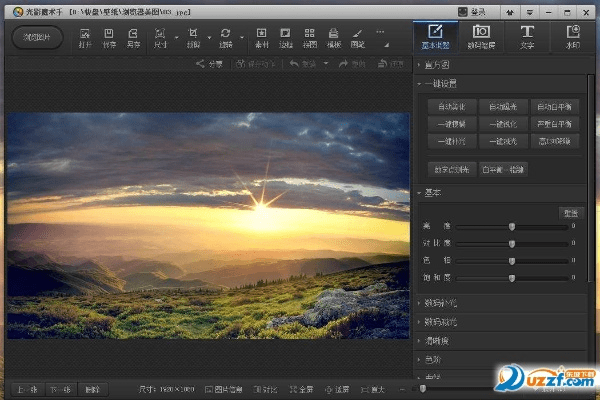Screen dimensions: 600x400
Task: Click the Auto Exposure (自动曝光) button
Action: pos(502,106)
